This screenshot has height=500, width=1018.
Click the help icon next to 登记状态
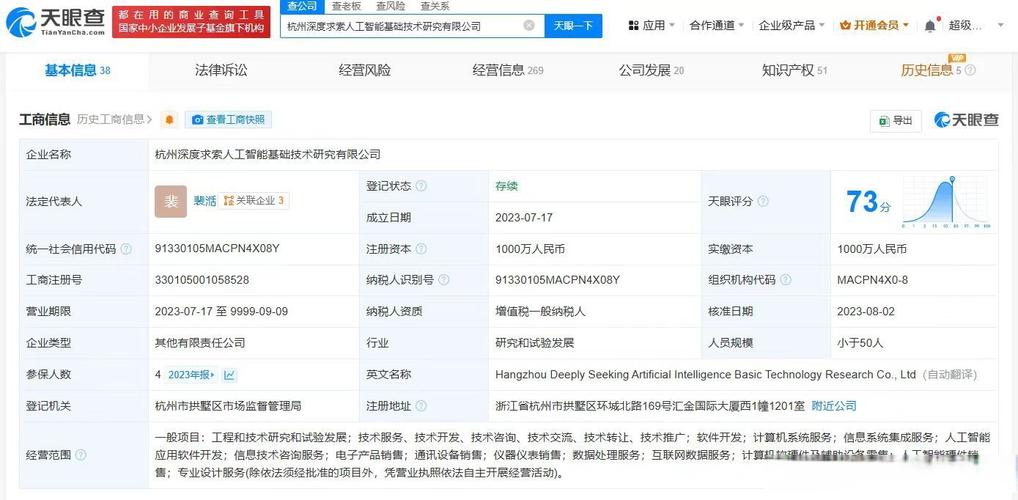tap(421, 186)
